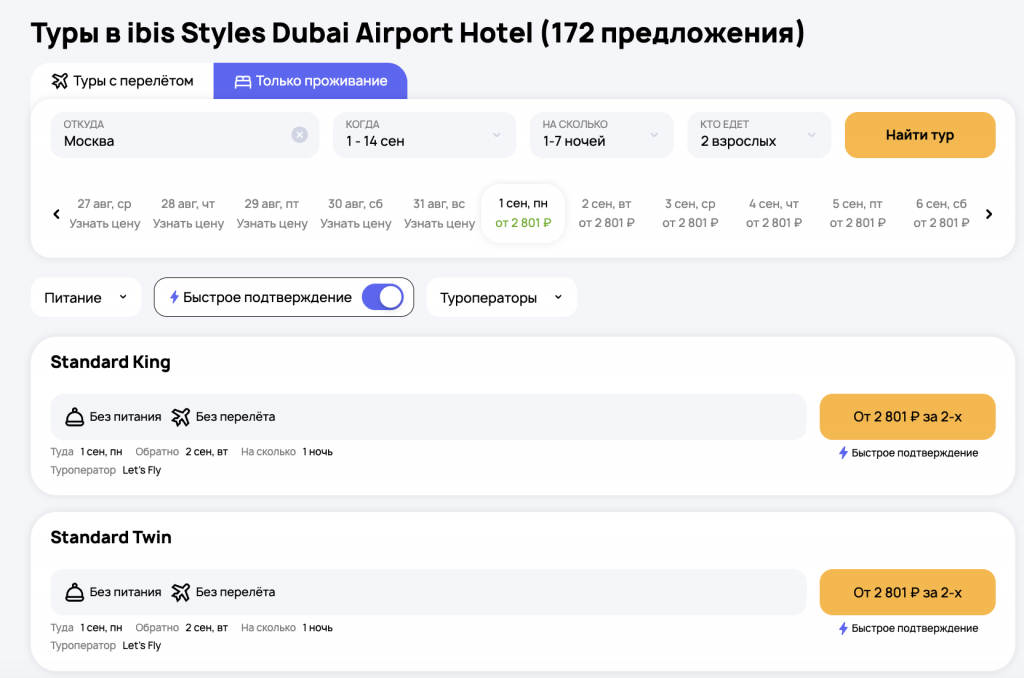Click the lightning icon beside Быстрое подтверждение filter

coord(174,297)
